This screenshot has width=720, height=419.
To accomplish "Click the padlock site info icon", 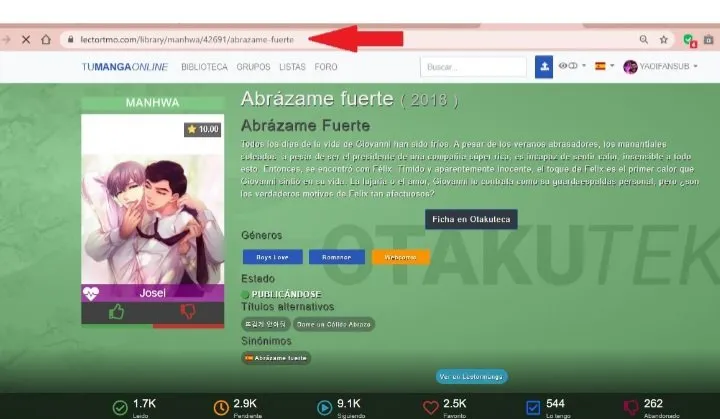I will pos(70,40).
